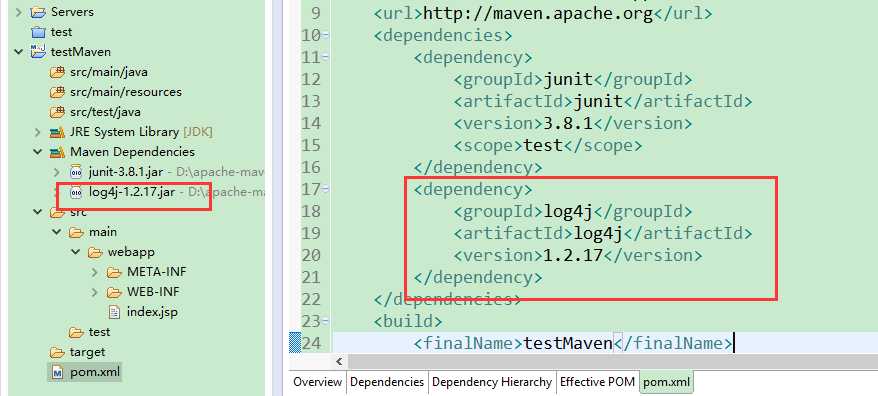Click the version value 1.2.17
Viewport: 878px width, 396px height.
pyautogui.click(x=573, y=255)
